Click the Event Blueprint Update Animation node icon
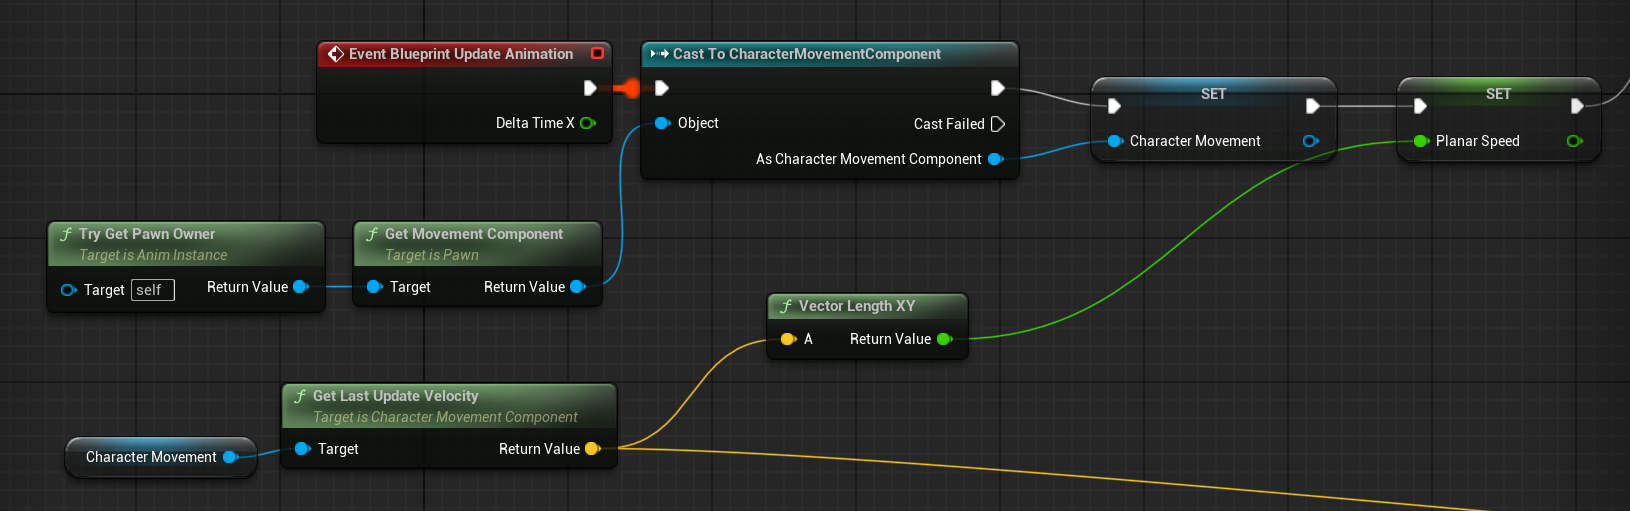1630x511 pixels. (x=336, y=54)
